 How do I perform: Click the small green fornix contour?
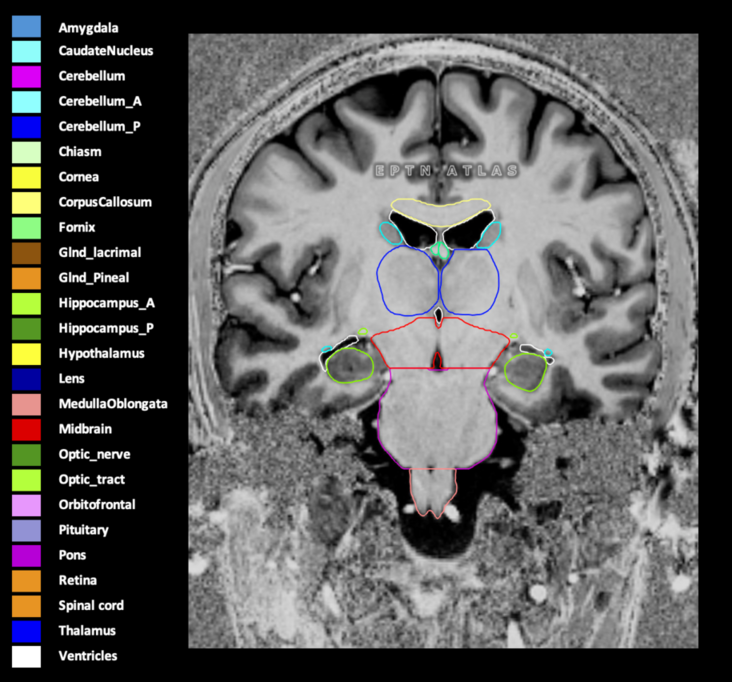coord(440,251)
